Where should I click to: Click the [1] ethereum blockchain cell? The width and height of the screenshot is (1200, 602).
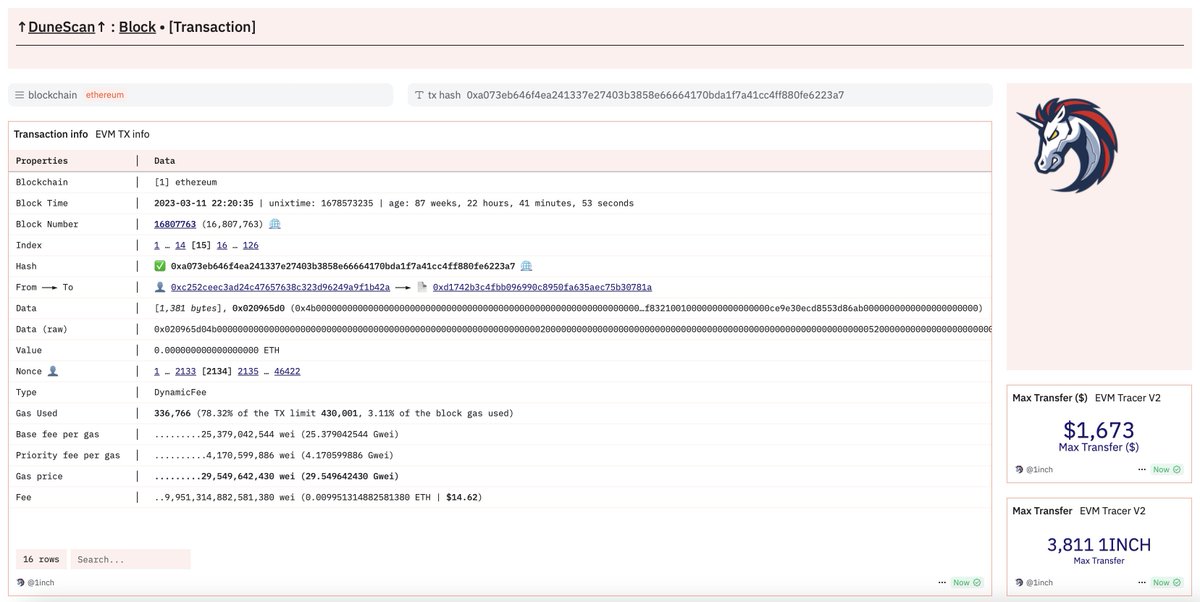coord(185,182)
